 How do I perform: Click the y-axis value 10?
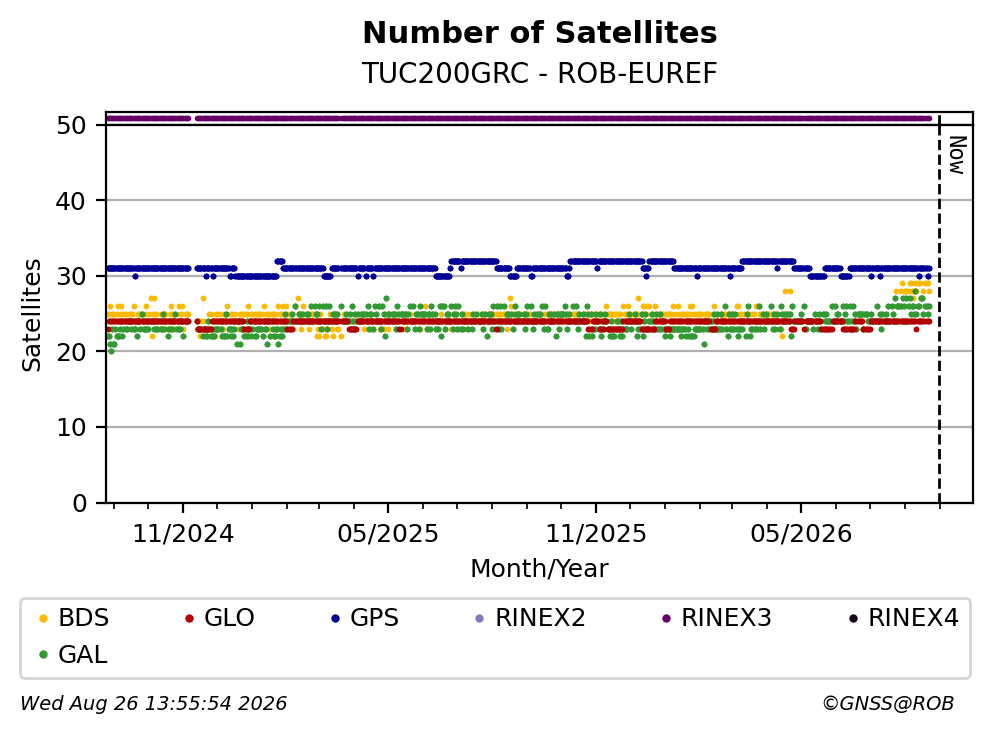point(71,427)
